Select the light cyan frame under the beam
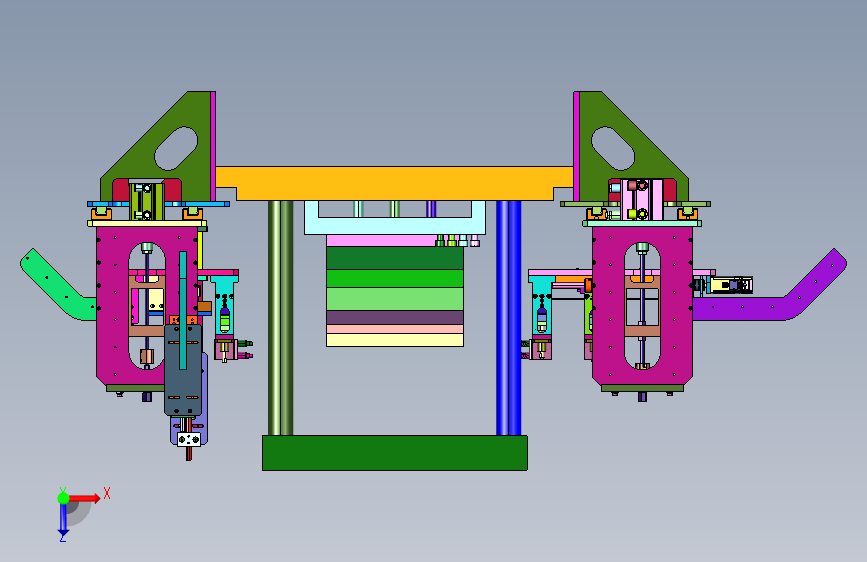This screenshot has width=867, height=562. point(395,226)
